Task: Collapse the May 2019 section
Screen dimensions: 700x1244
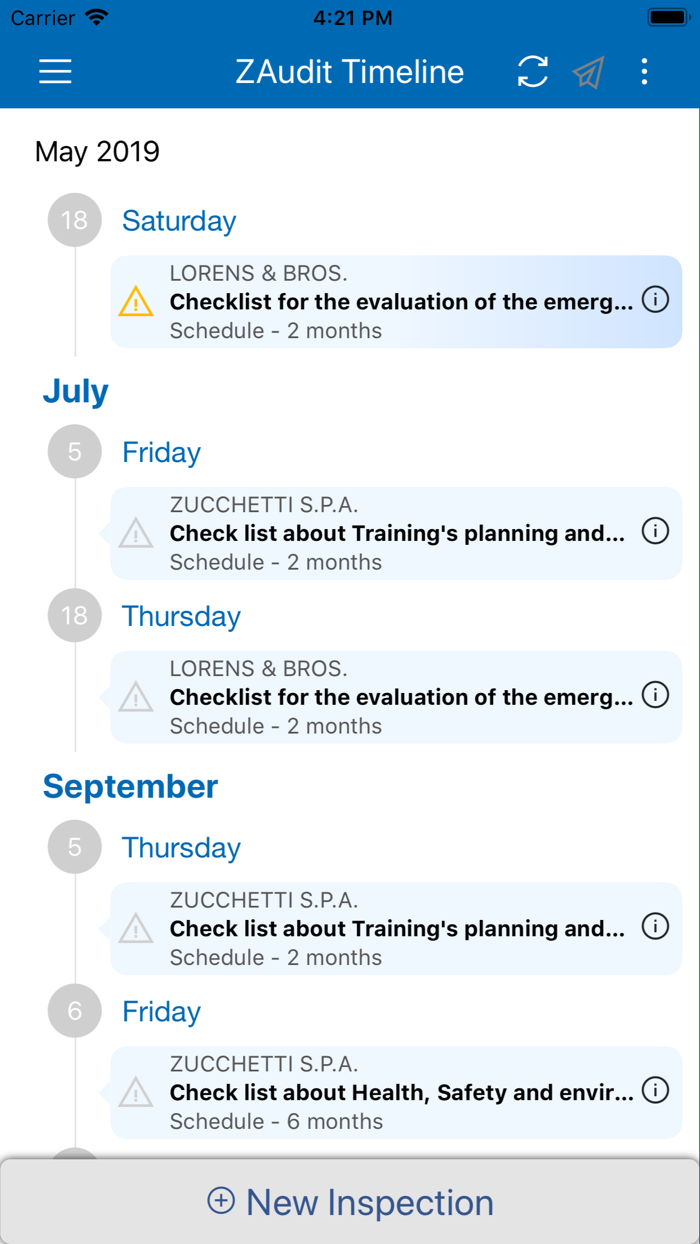Action: coord(97,151)
